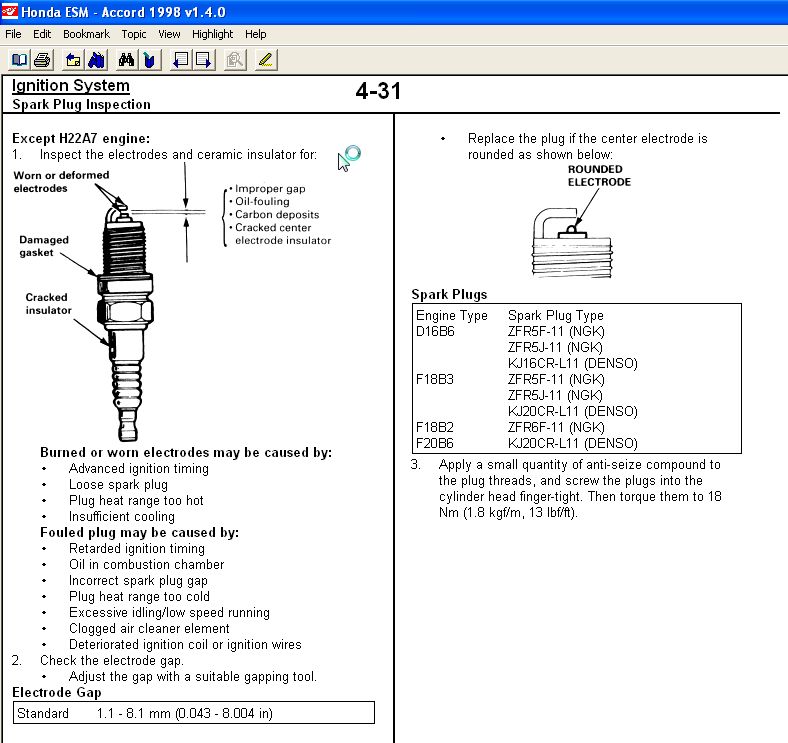Image resolution: width=788 pixels, height=743 pixels.
Task: Click the open book contents icon
Action: [19, 60]
